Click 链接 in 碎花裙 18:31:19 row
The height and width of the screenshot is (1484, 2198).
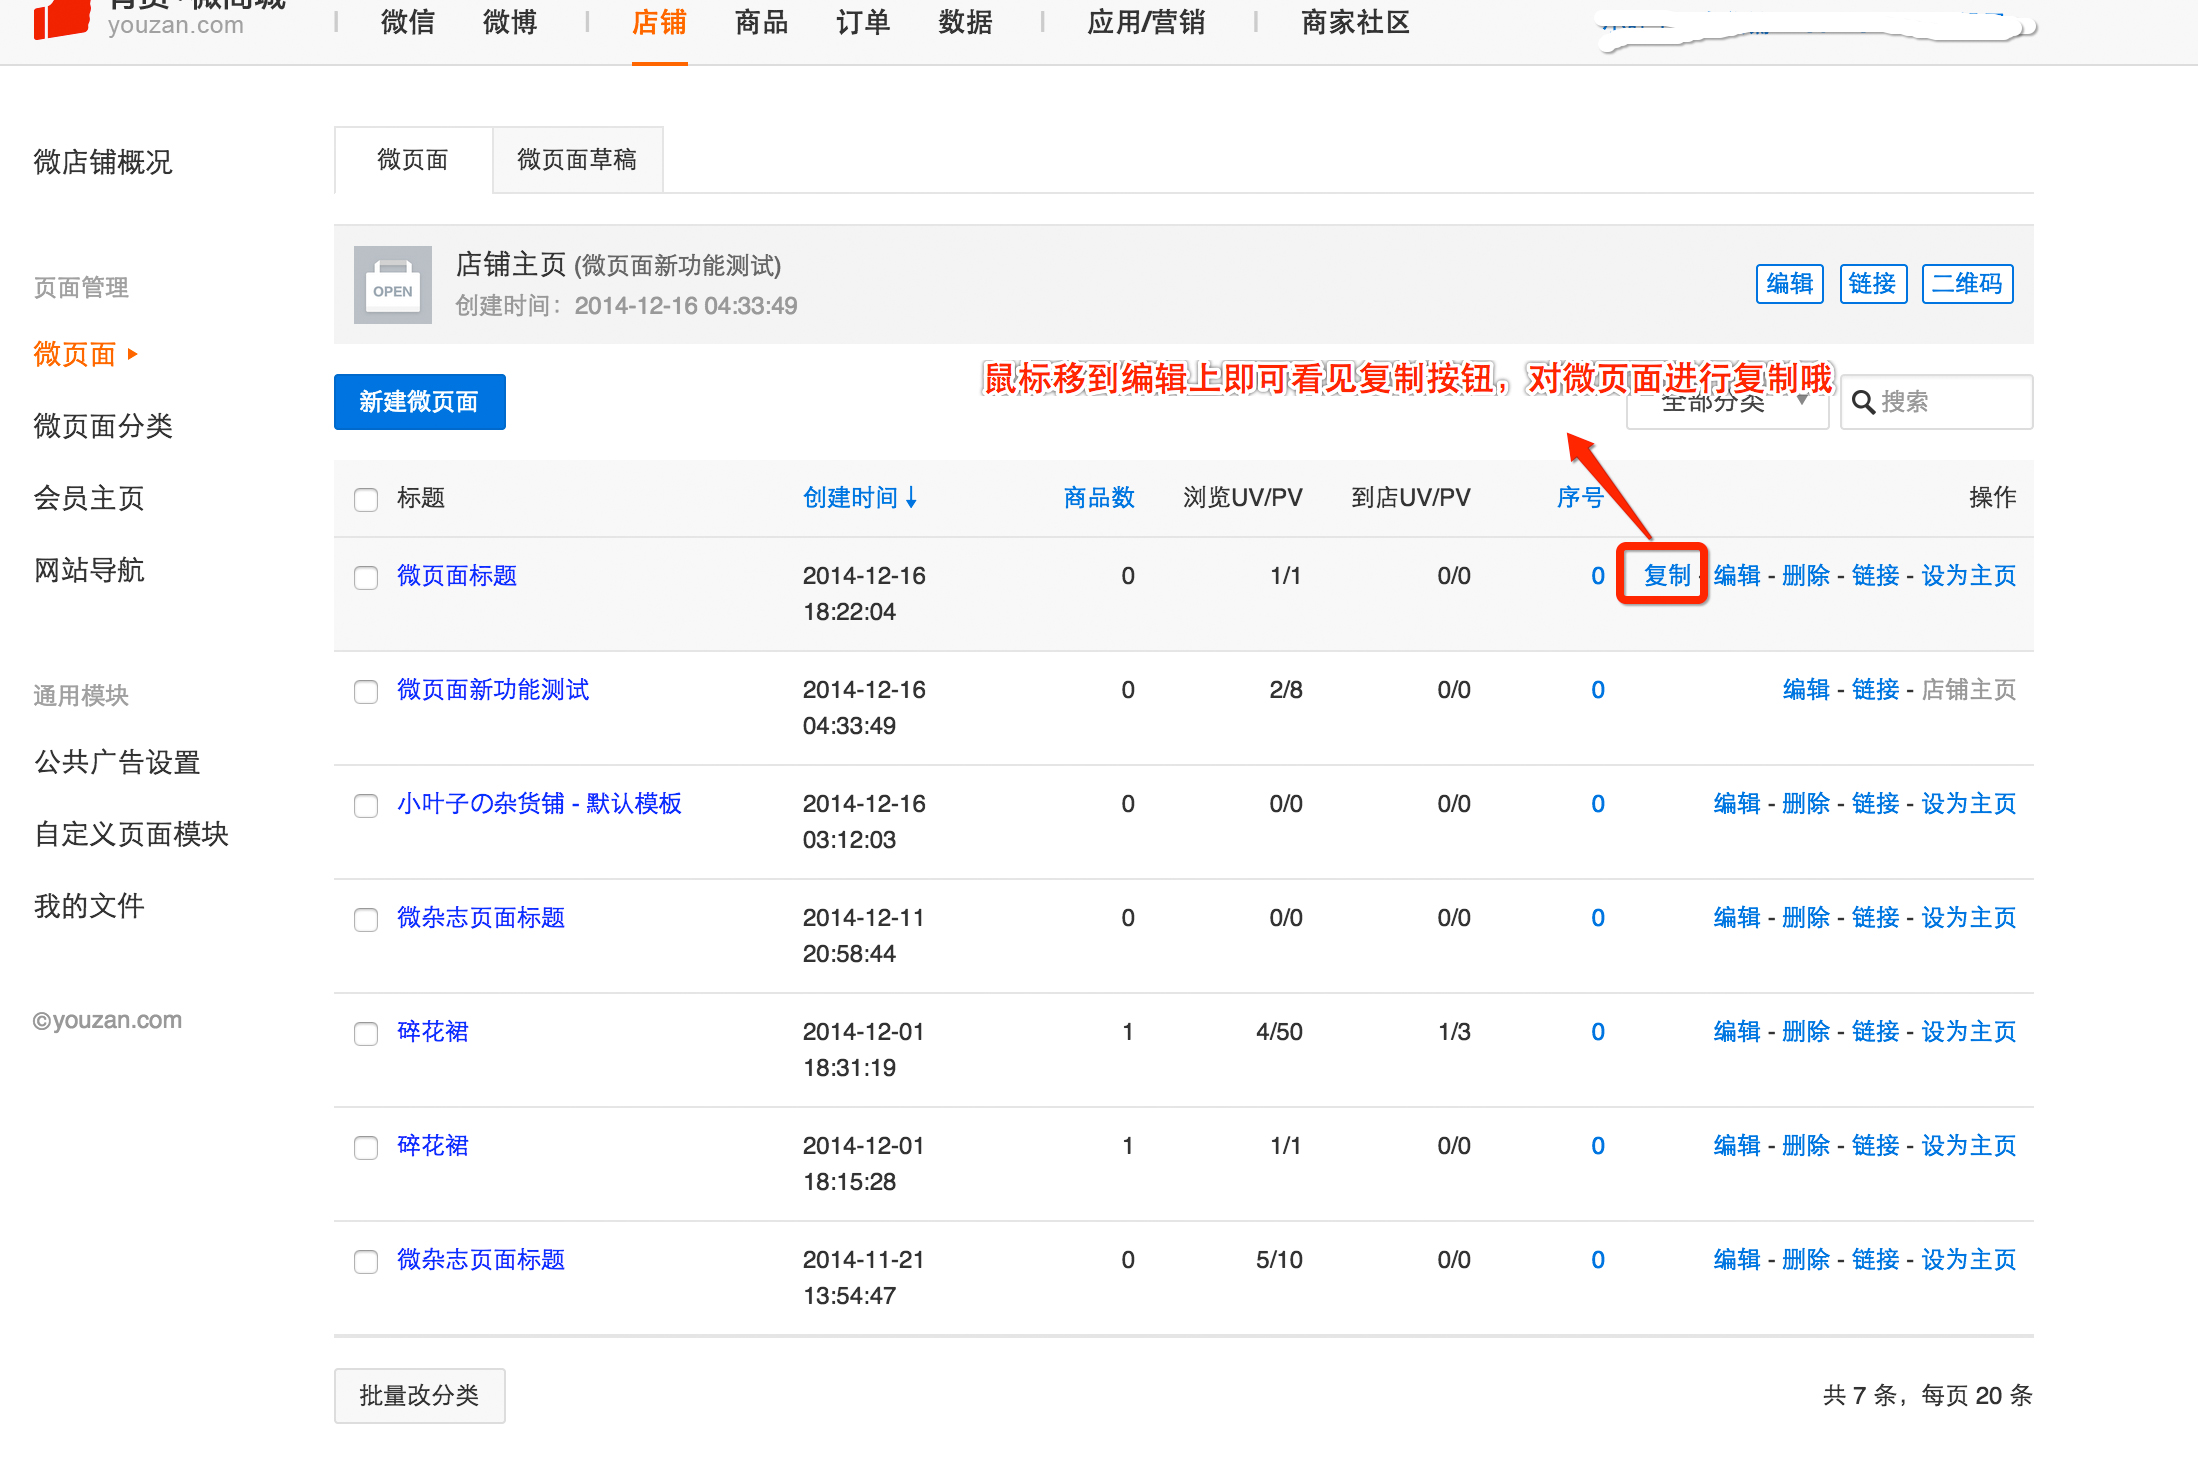pyautogui.click(x=1876, y=1031)
